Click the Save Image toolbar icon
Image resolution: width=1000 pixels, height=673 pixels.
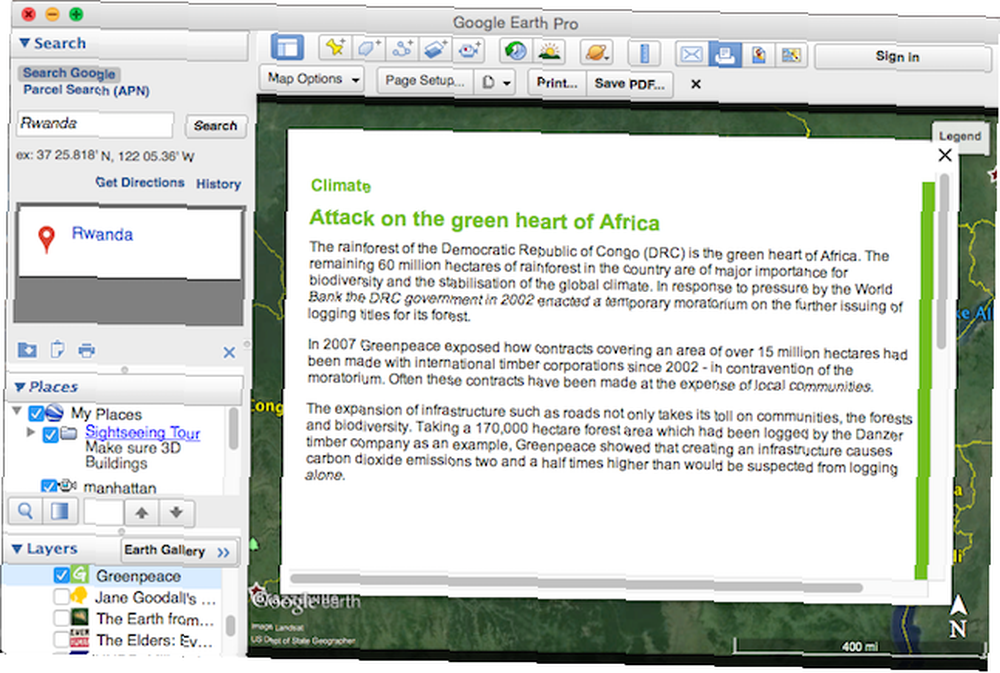(x=758, y=55)
